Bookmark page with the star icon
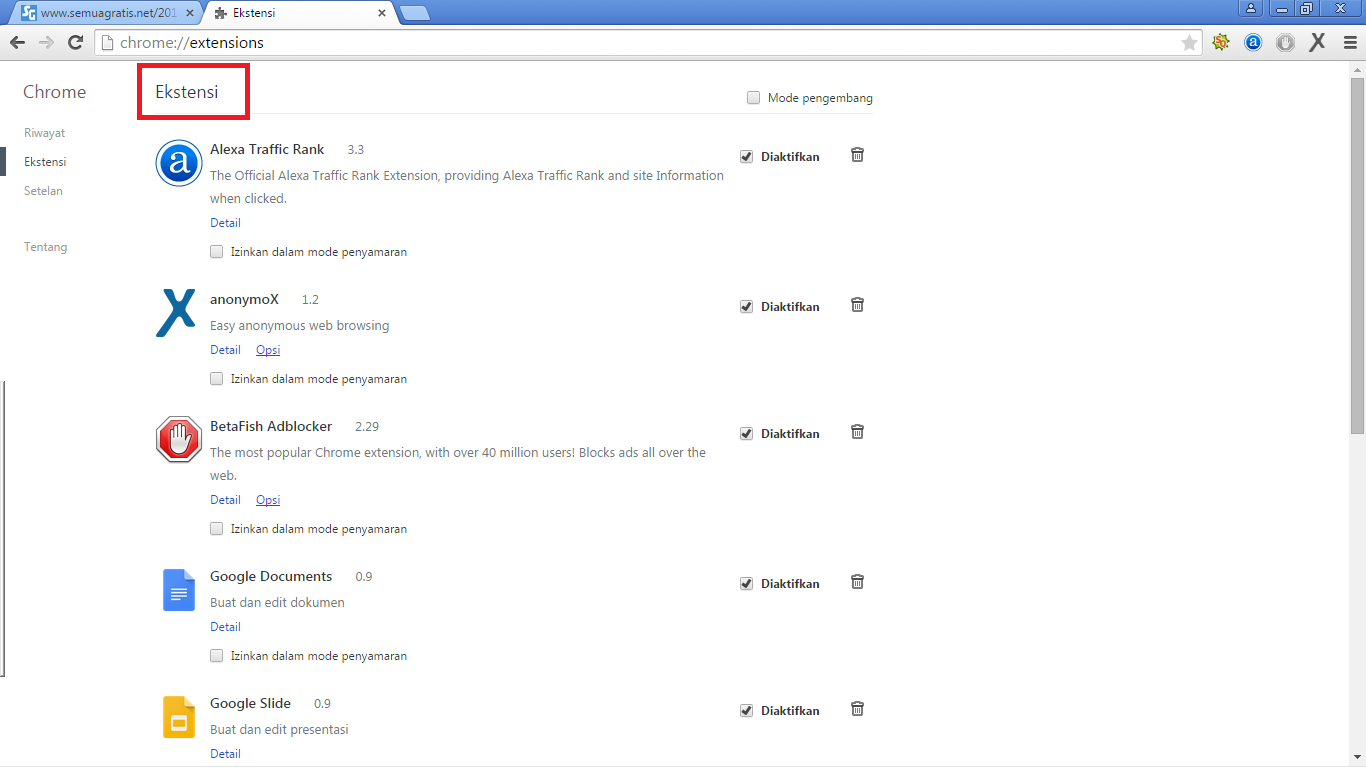The width and height of the screenshot is (1366, 768). click(x=1189, y=43)
